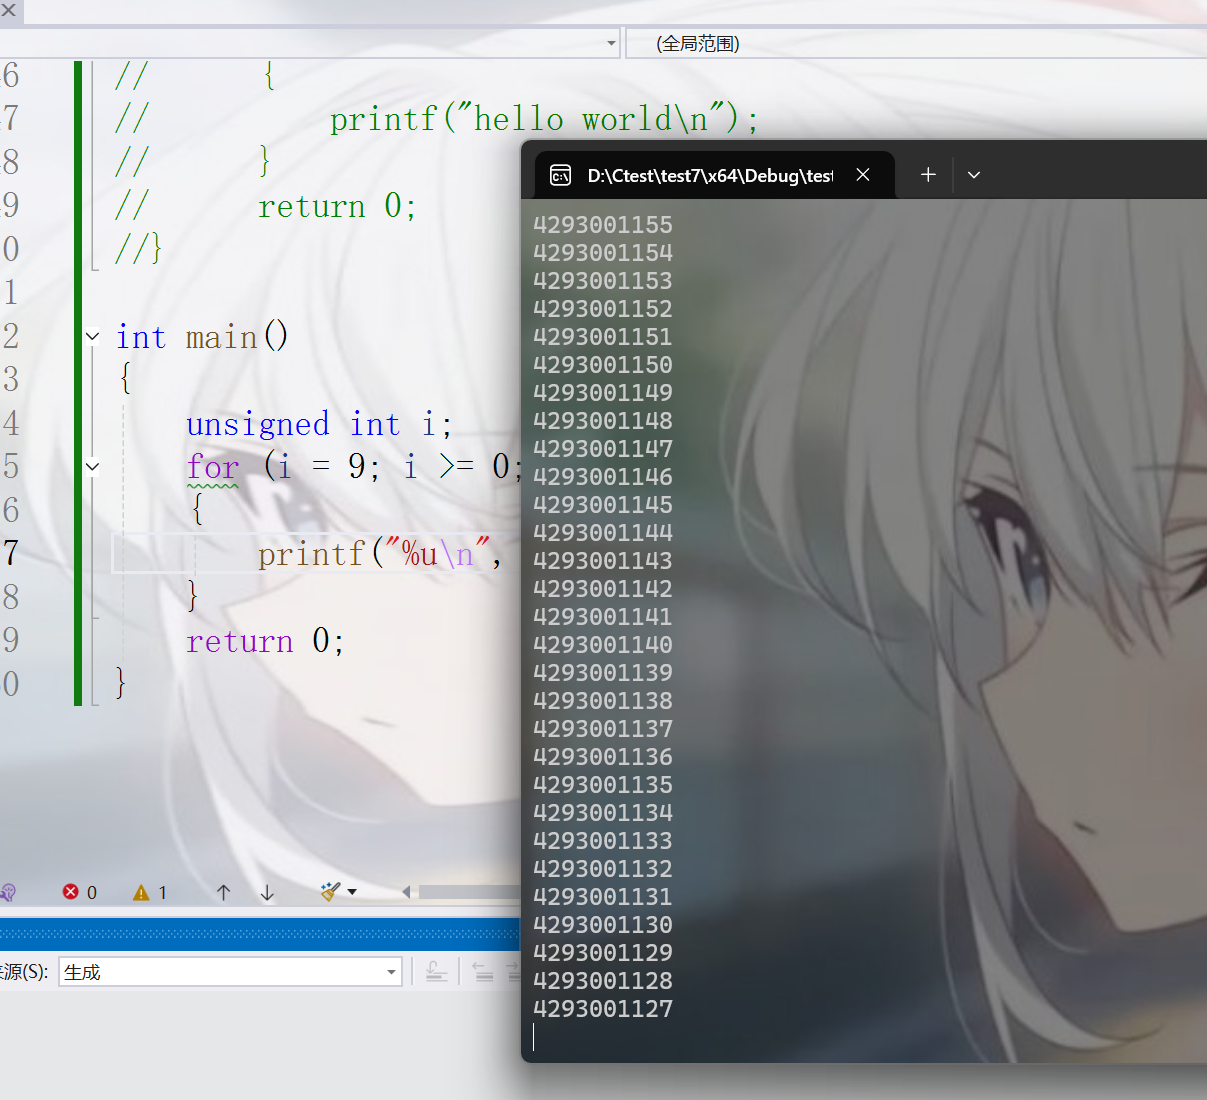1207x1100 pixels.
Task: Click terminal output line 4293001140
Action: click(603, 645)
